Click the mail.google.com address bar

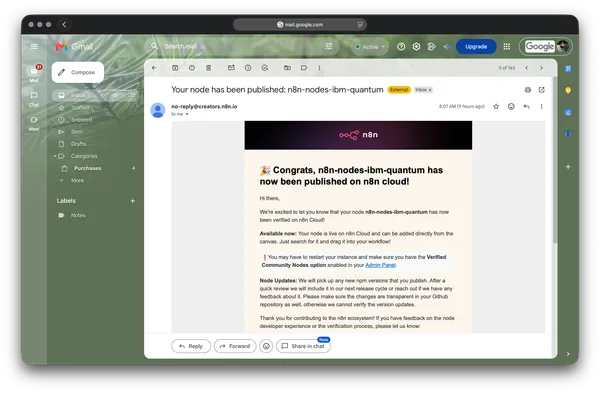coord(300,24)
